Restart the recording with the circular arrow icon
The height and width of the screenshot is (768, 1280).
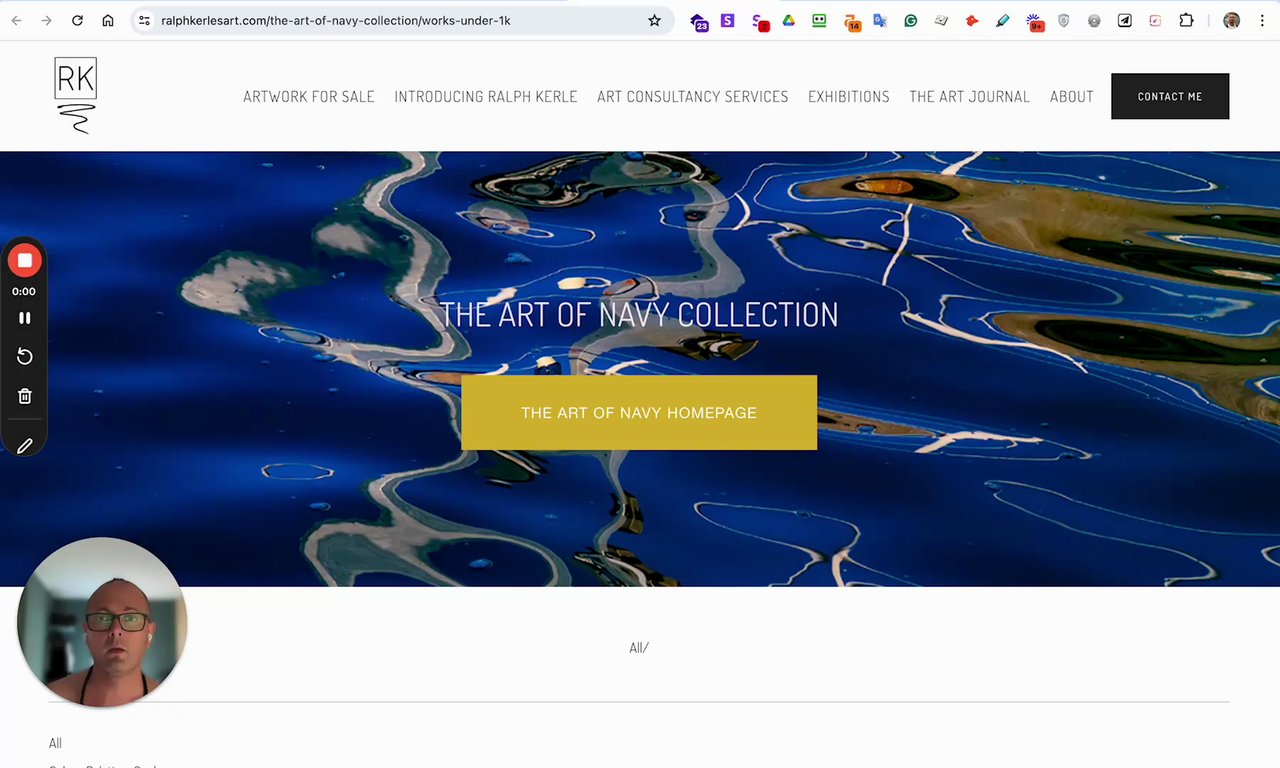pyautogui.click(x=25, y=357)
